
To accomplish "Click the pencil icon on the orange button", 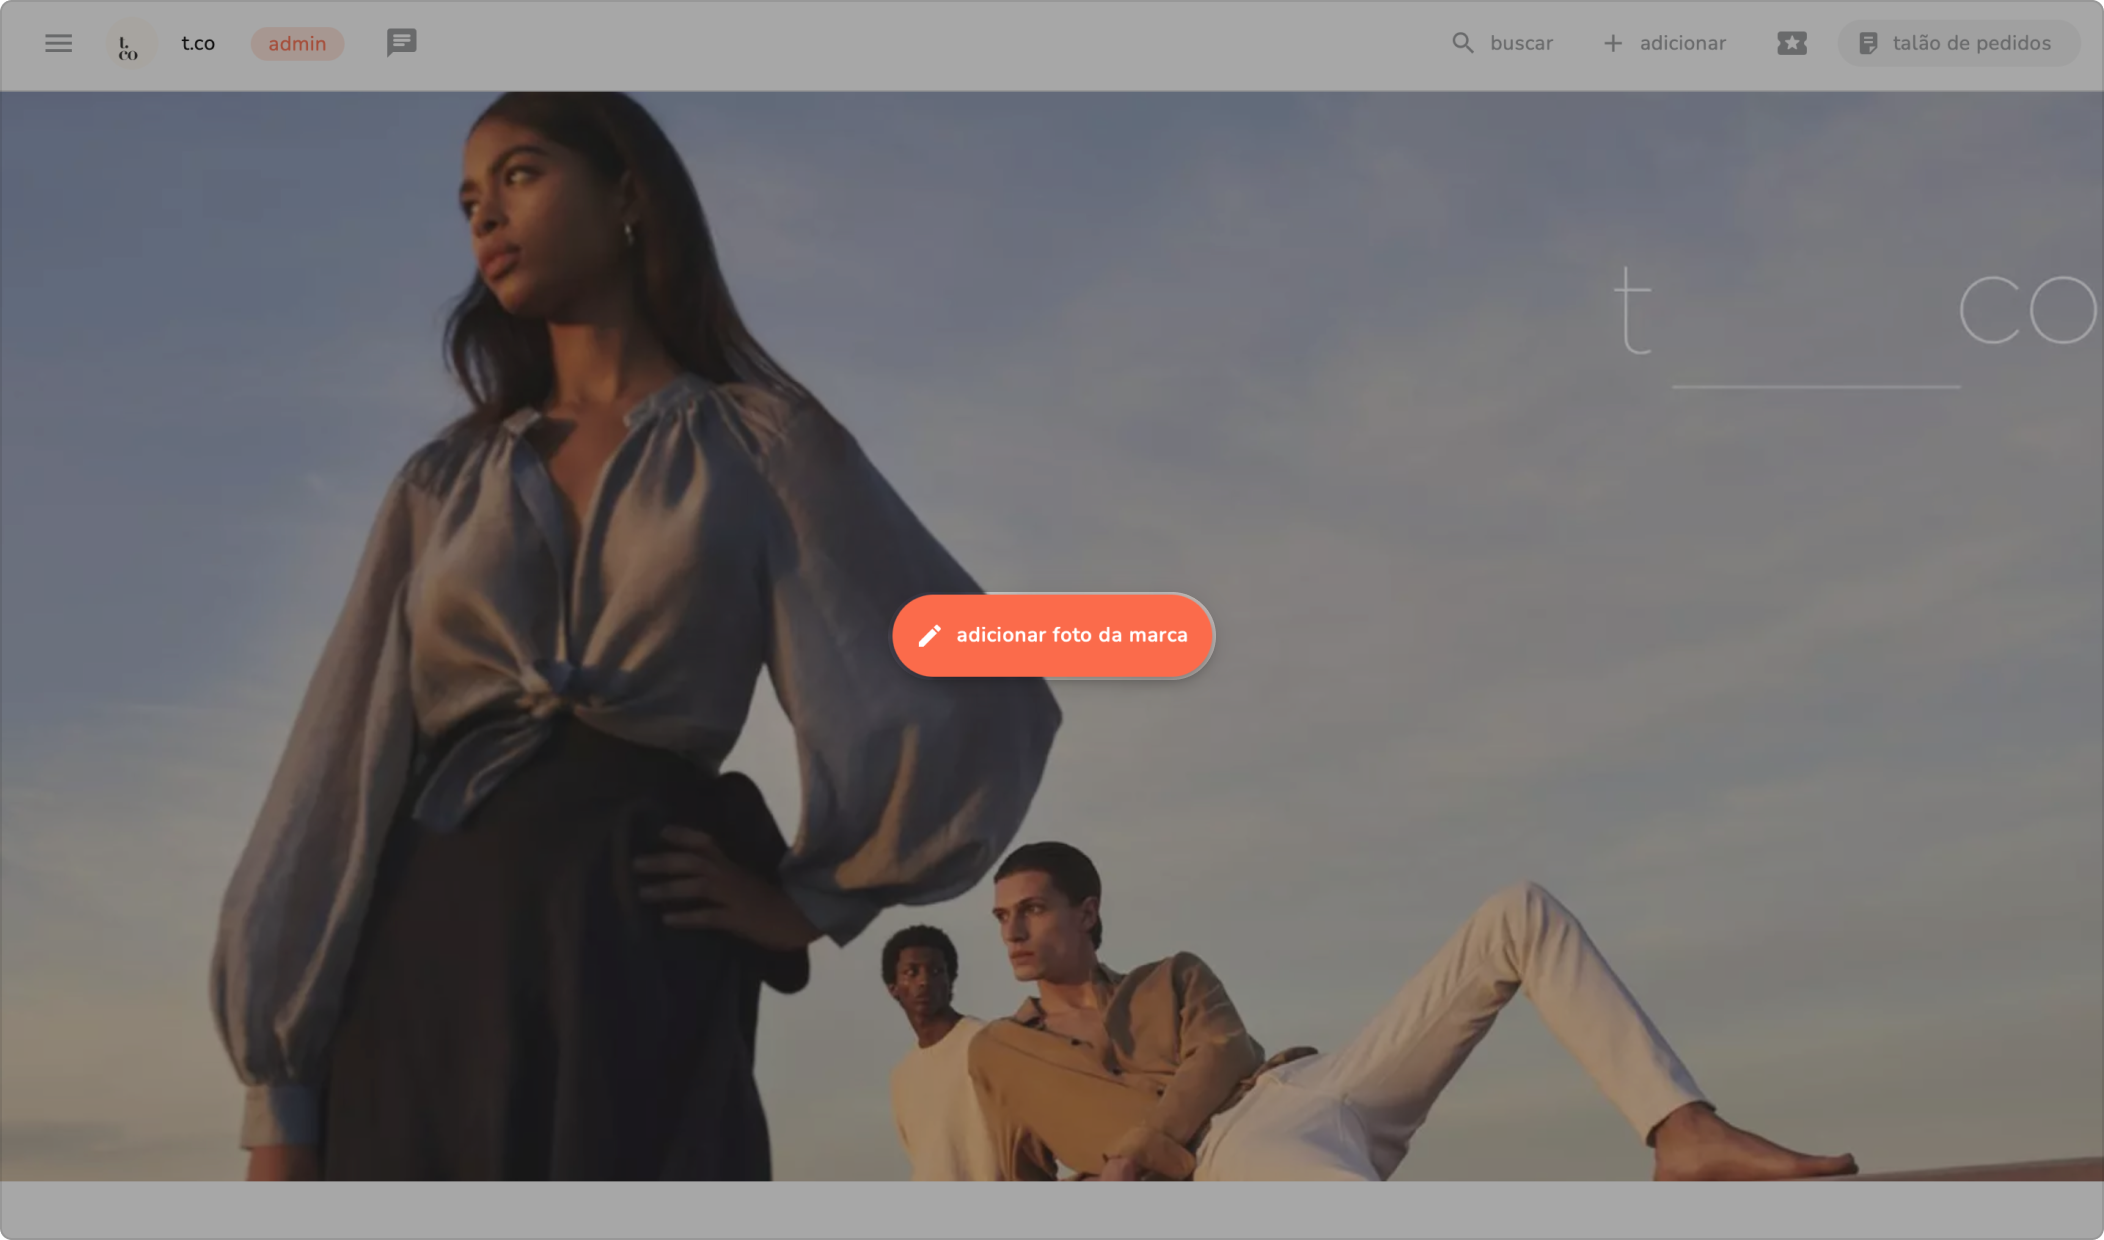I will pos(929,635).
